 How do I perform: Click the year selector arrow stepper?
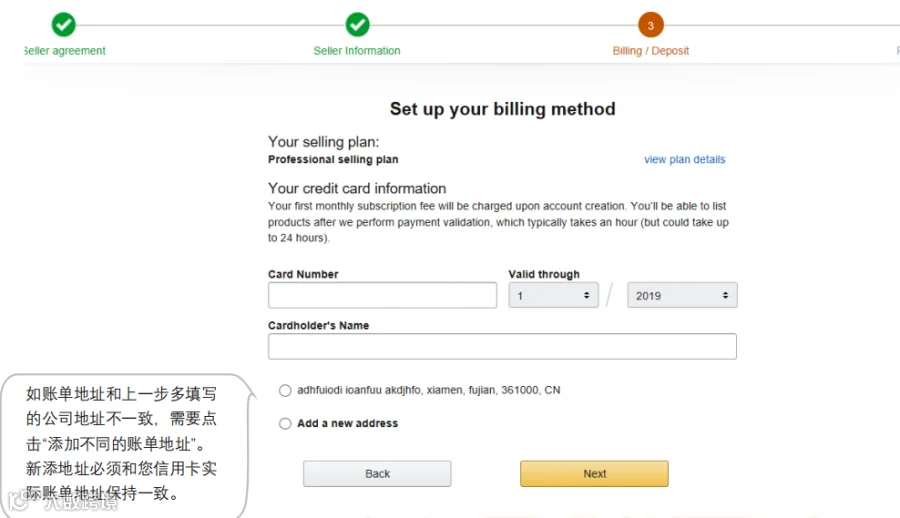tap(725, 295)
